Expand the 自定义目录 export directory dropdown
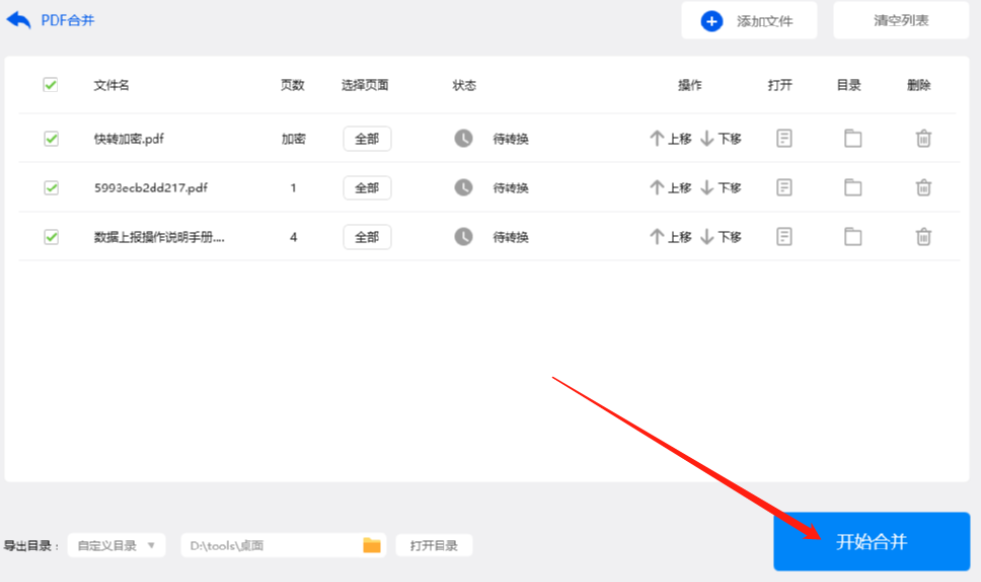 (x=116, y=546)
